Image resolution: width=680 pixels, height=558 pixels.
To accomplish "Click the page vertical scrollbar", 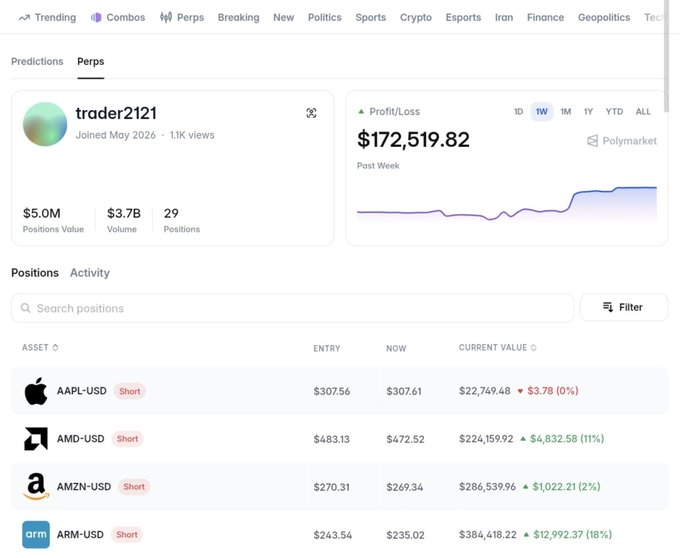I will [667, 56].
